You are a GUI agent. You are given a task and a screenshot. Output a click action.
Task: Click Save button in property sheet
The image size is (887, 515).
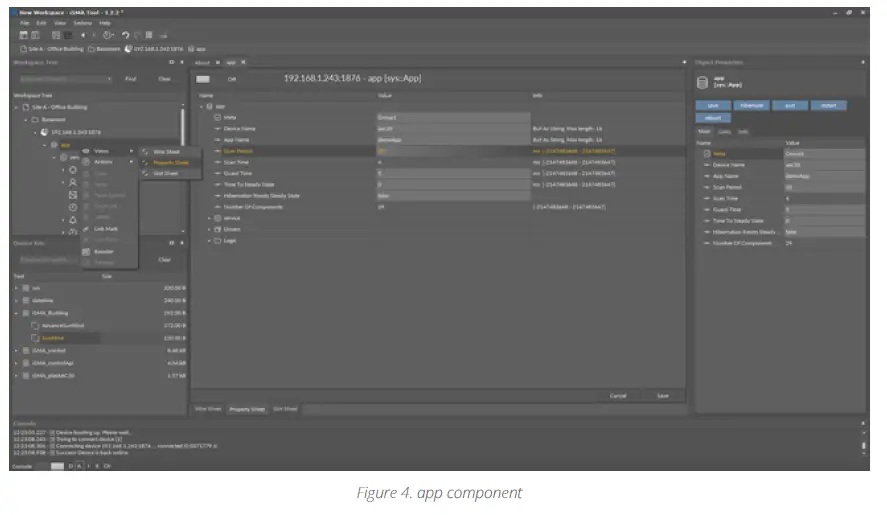coord(662,396)
